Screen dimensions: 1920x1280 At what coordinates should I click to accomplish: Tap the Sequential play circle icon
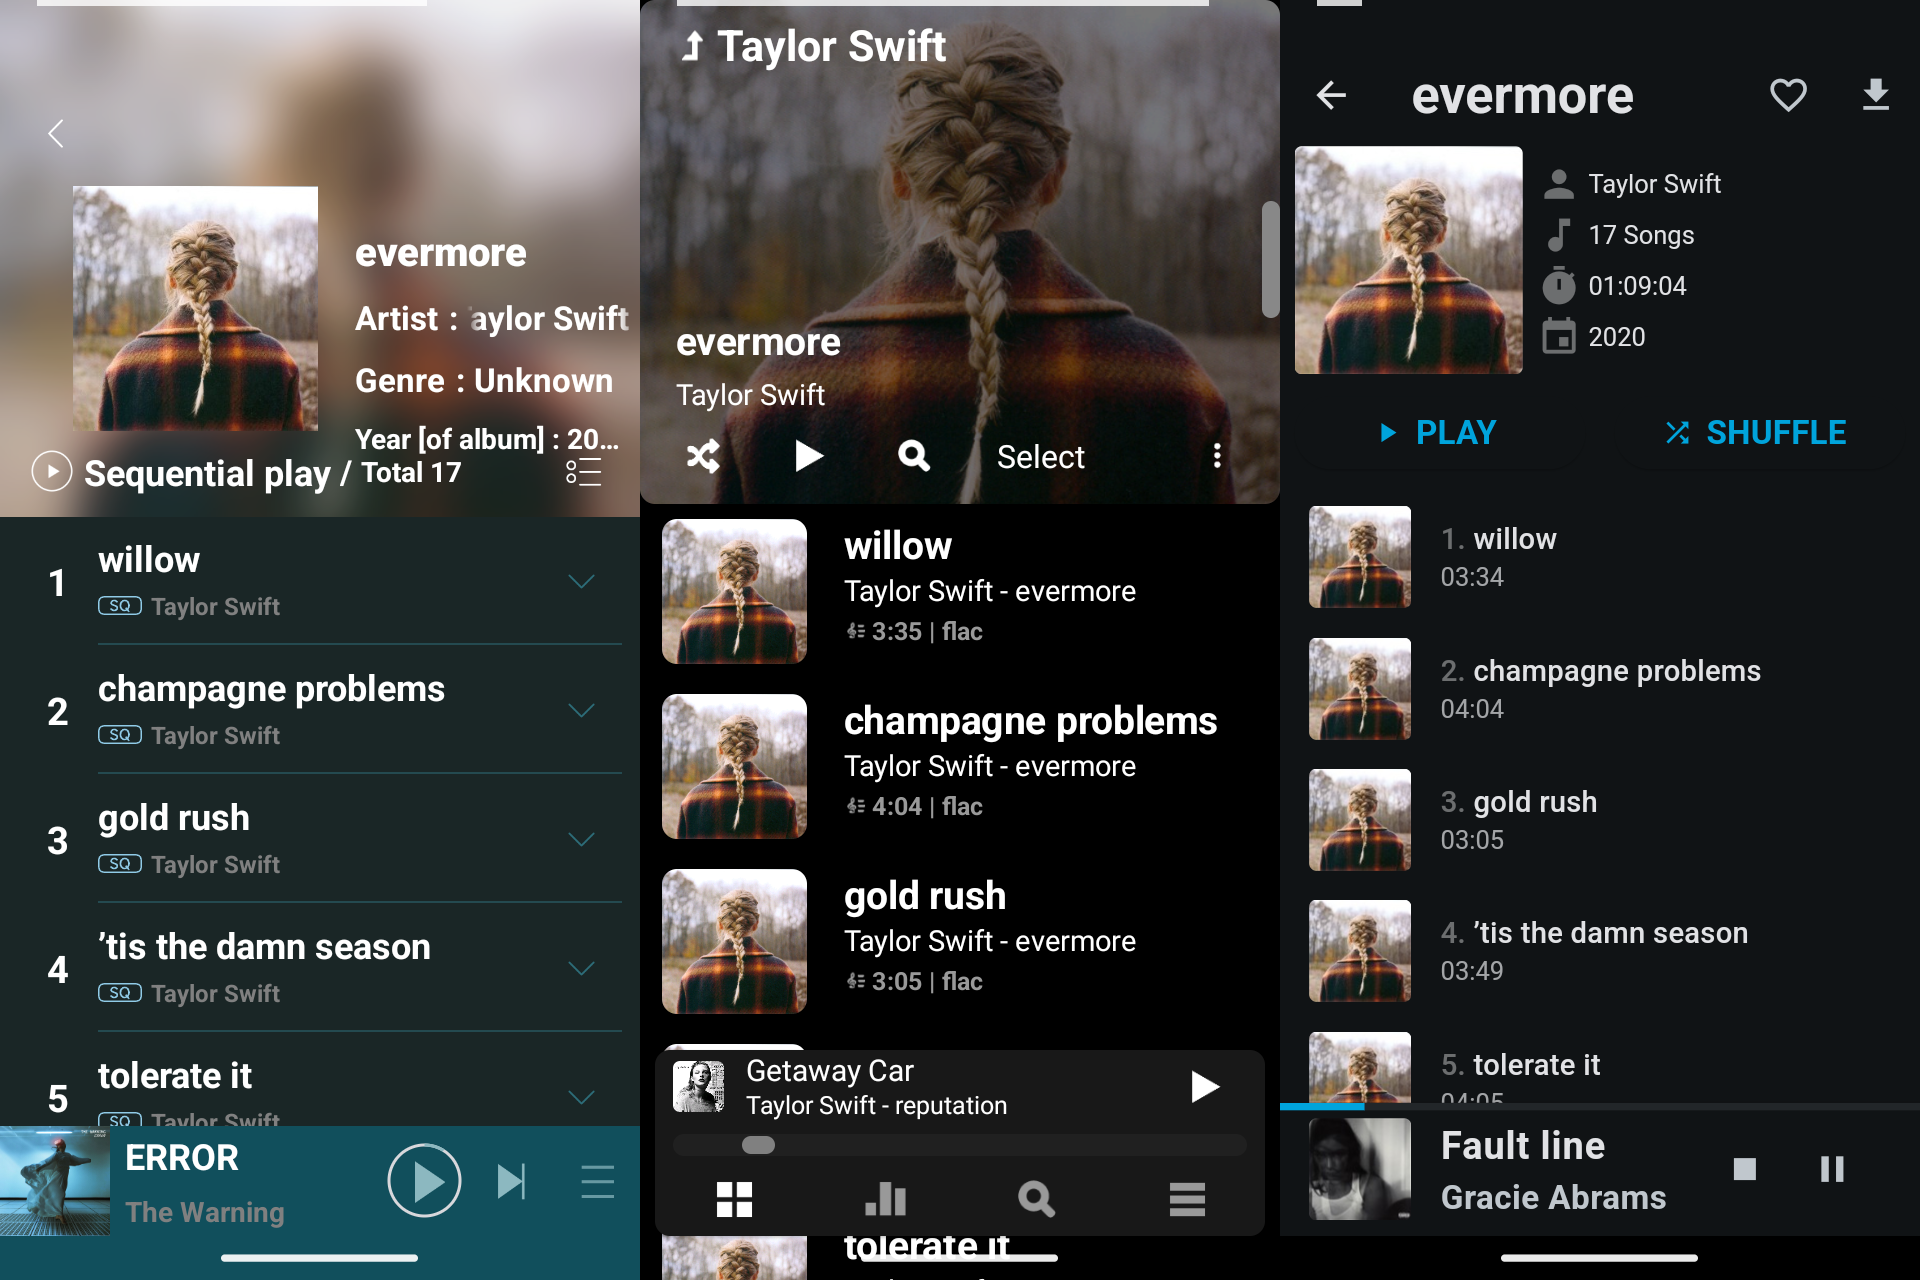(52, 471)
